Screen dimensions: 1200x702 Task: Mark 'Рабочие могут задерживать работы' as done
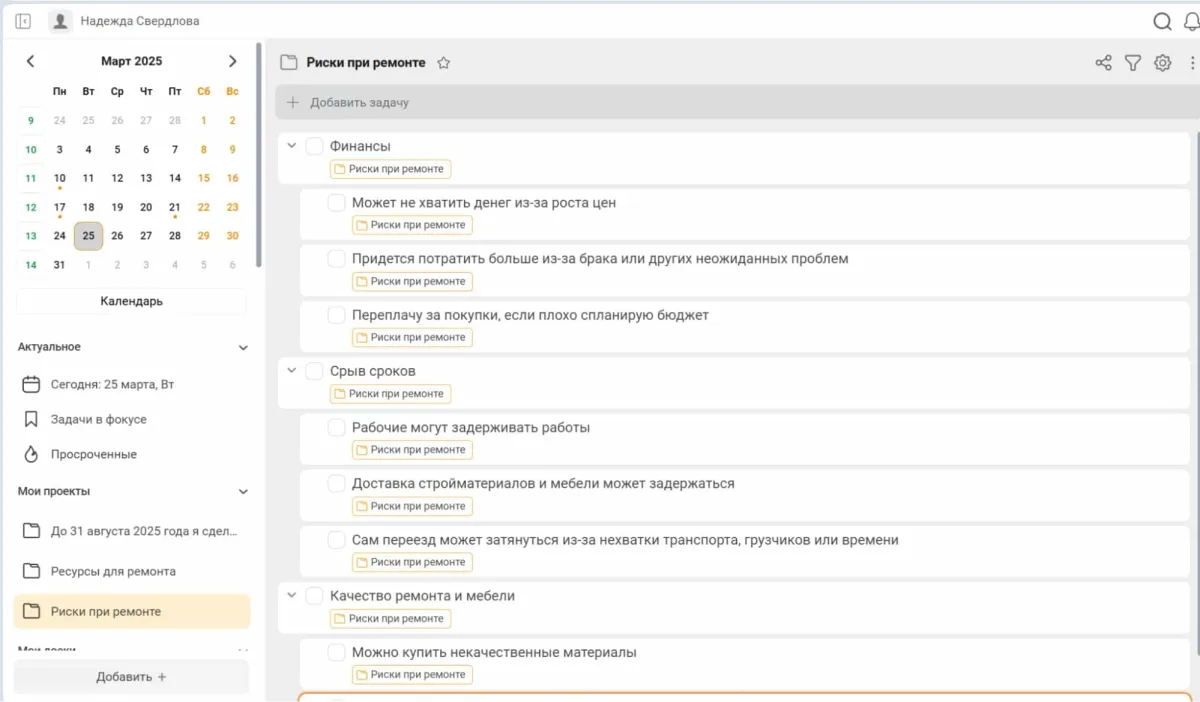pyautogui.click(x=336, y=428)
